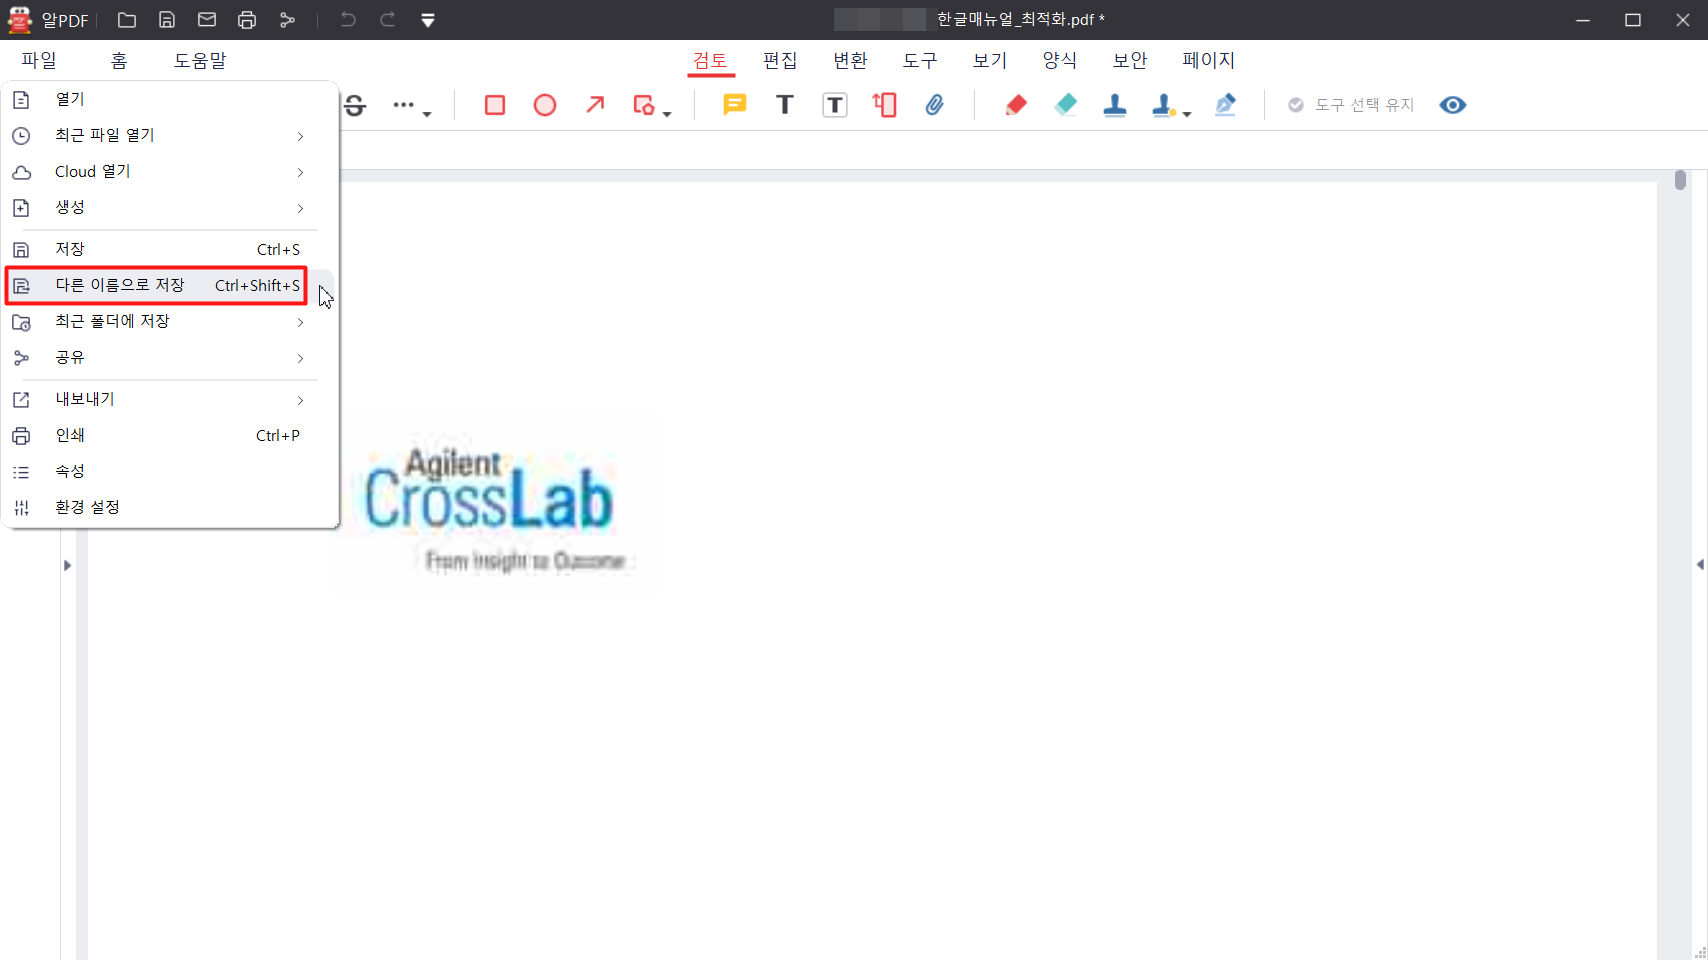Click the open folder icon in title bar
This screenshot has height=960, width=1708.
point(127,20)
